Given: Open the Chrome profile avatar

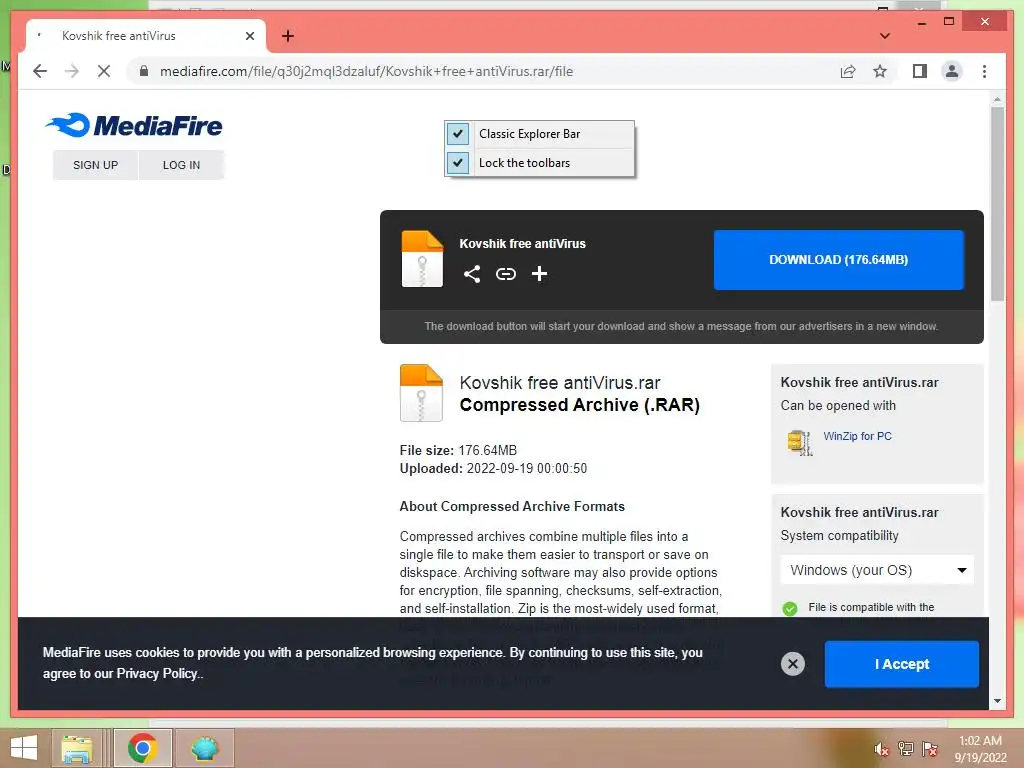Looking at the screenshot, I should [x=952, y=71].
